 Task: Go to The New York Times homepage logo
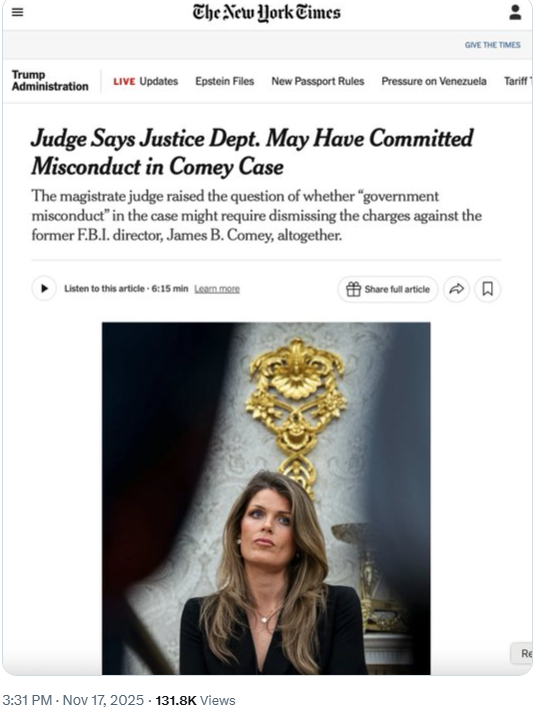tap(267, 13)
